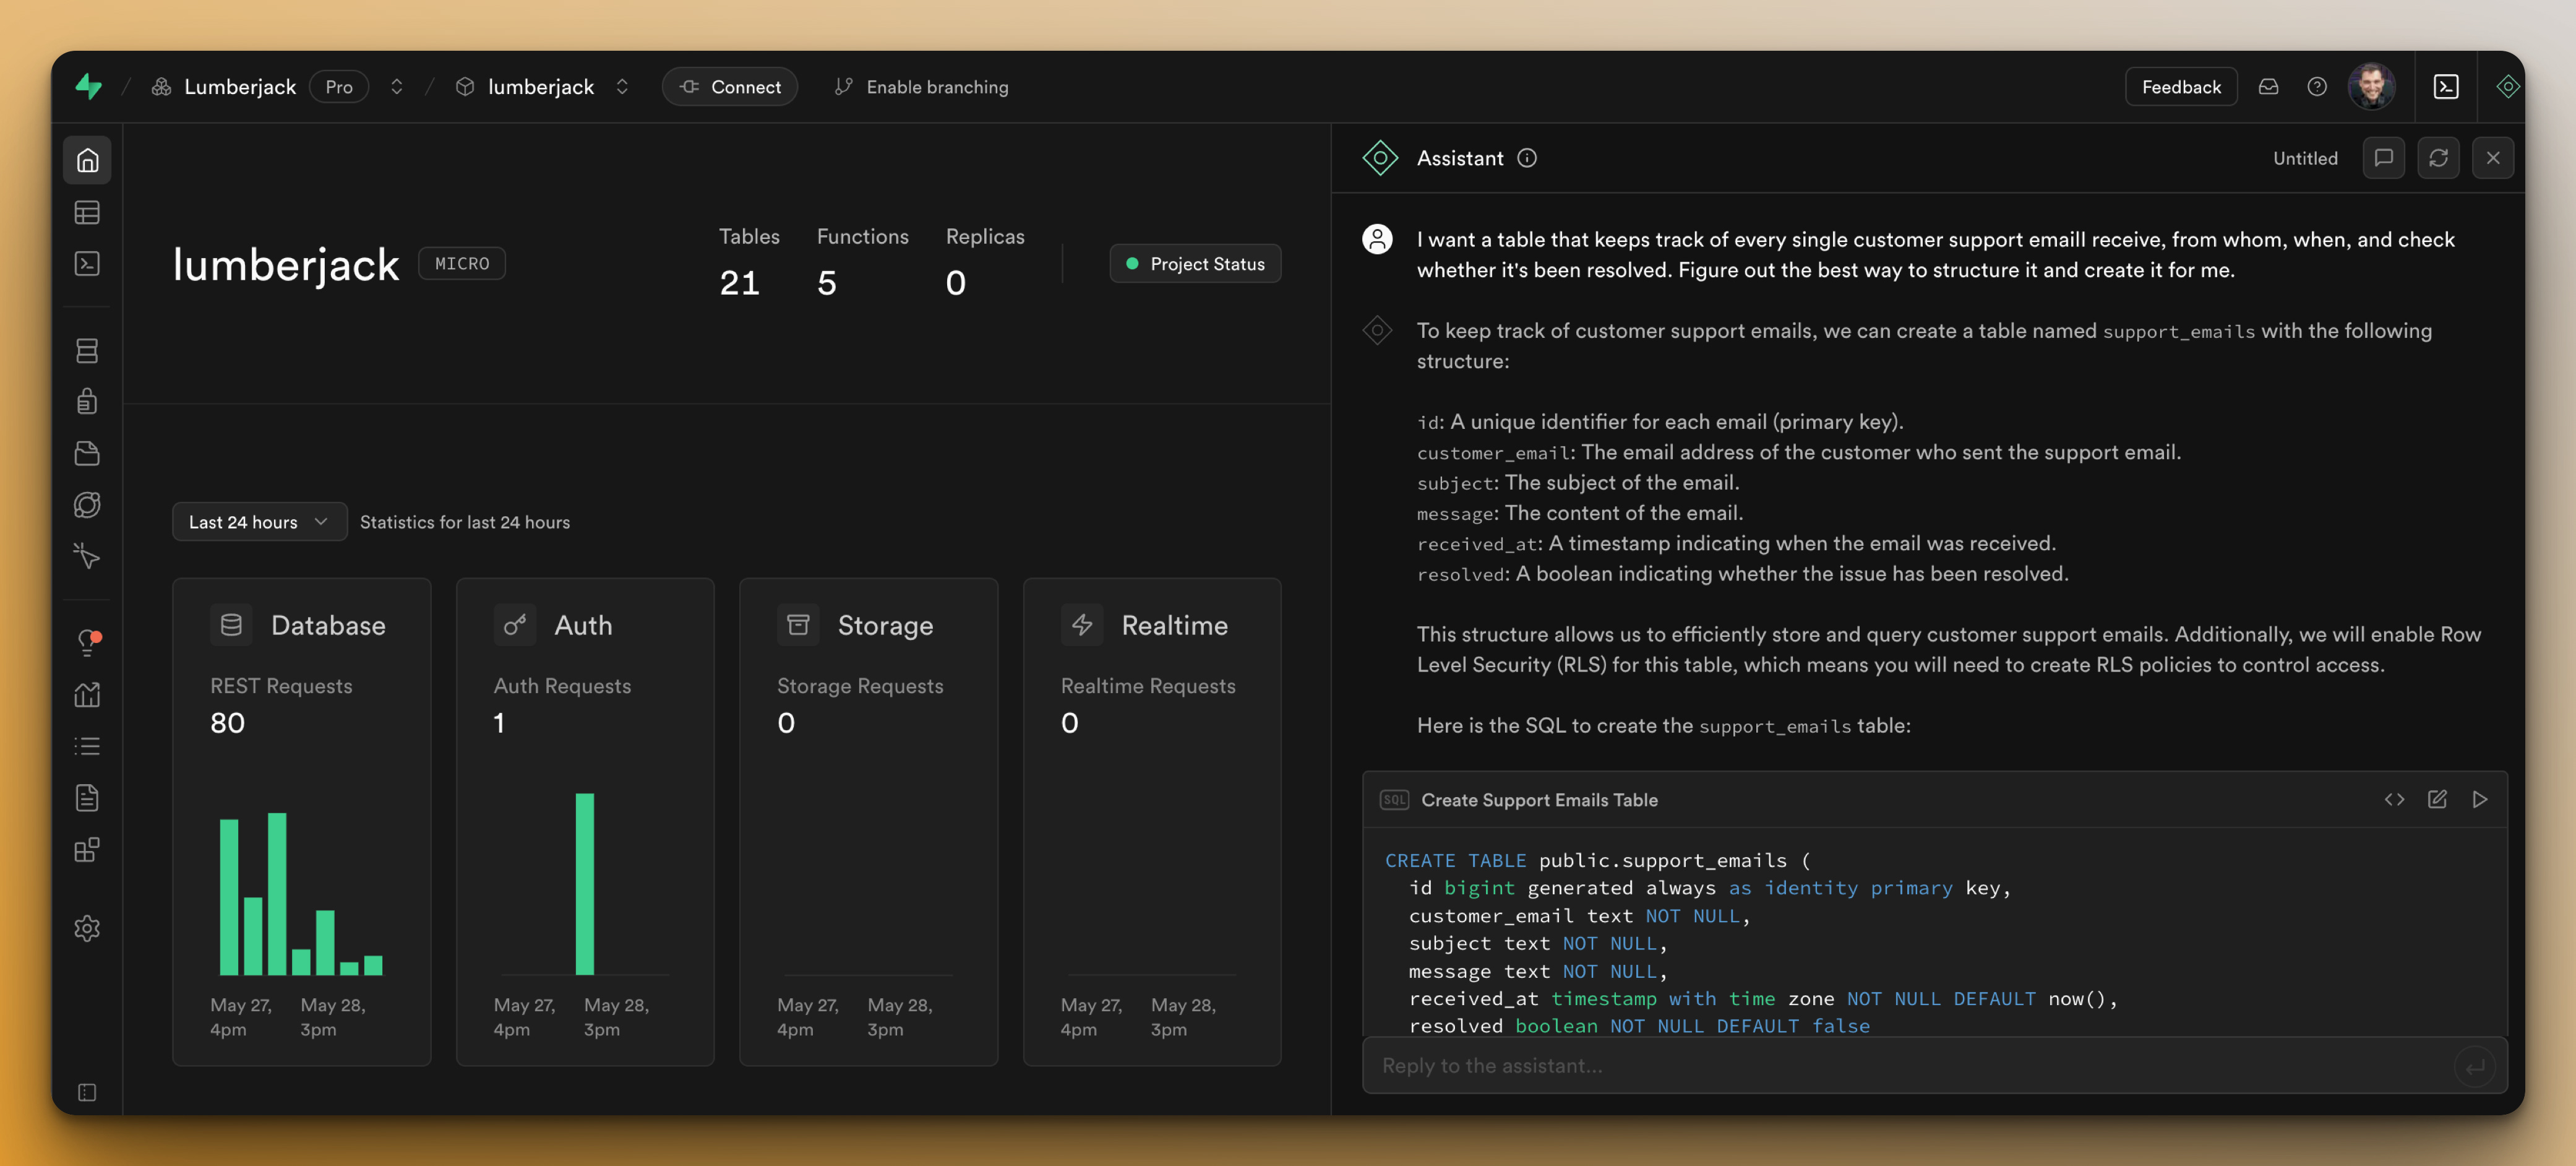This screenshot has width=2576, height=1166.
Task: Open the Table Editor sidebar icon
Action: coord(87,212)
